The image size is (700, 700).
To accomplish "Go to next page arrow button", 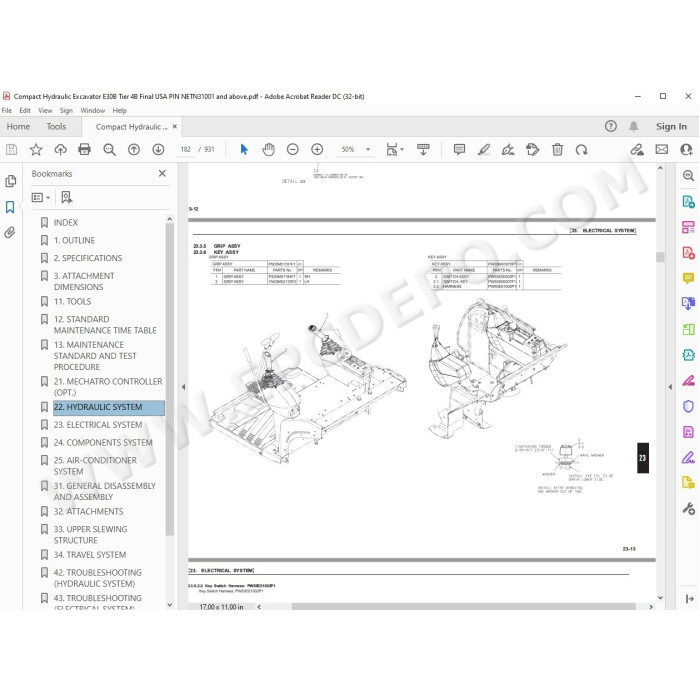I will 158,150.
